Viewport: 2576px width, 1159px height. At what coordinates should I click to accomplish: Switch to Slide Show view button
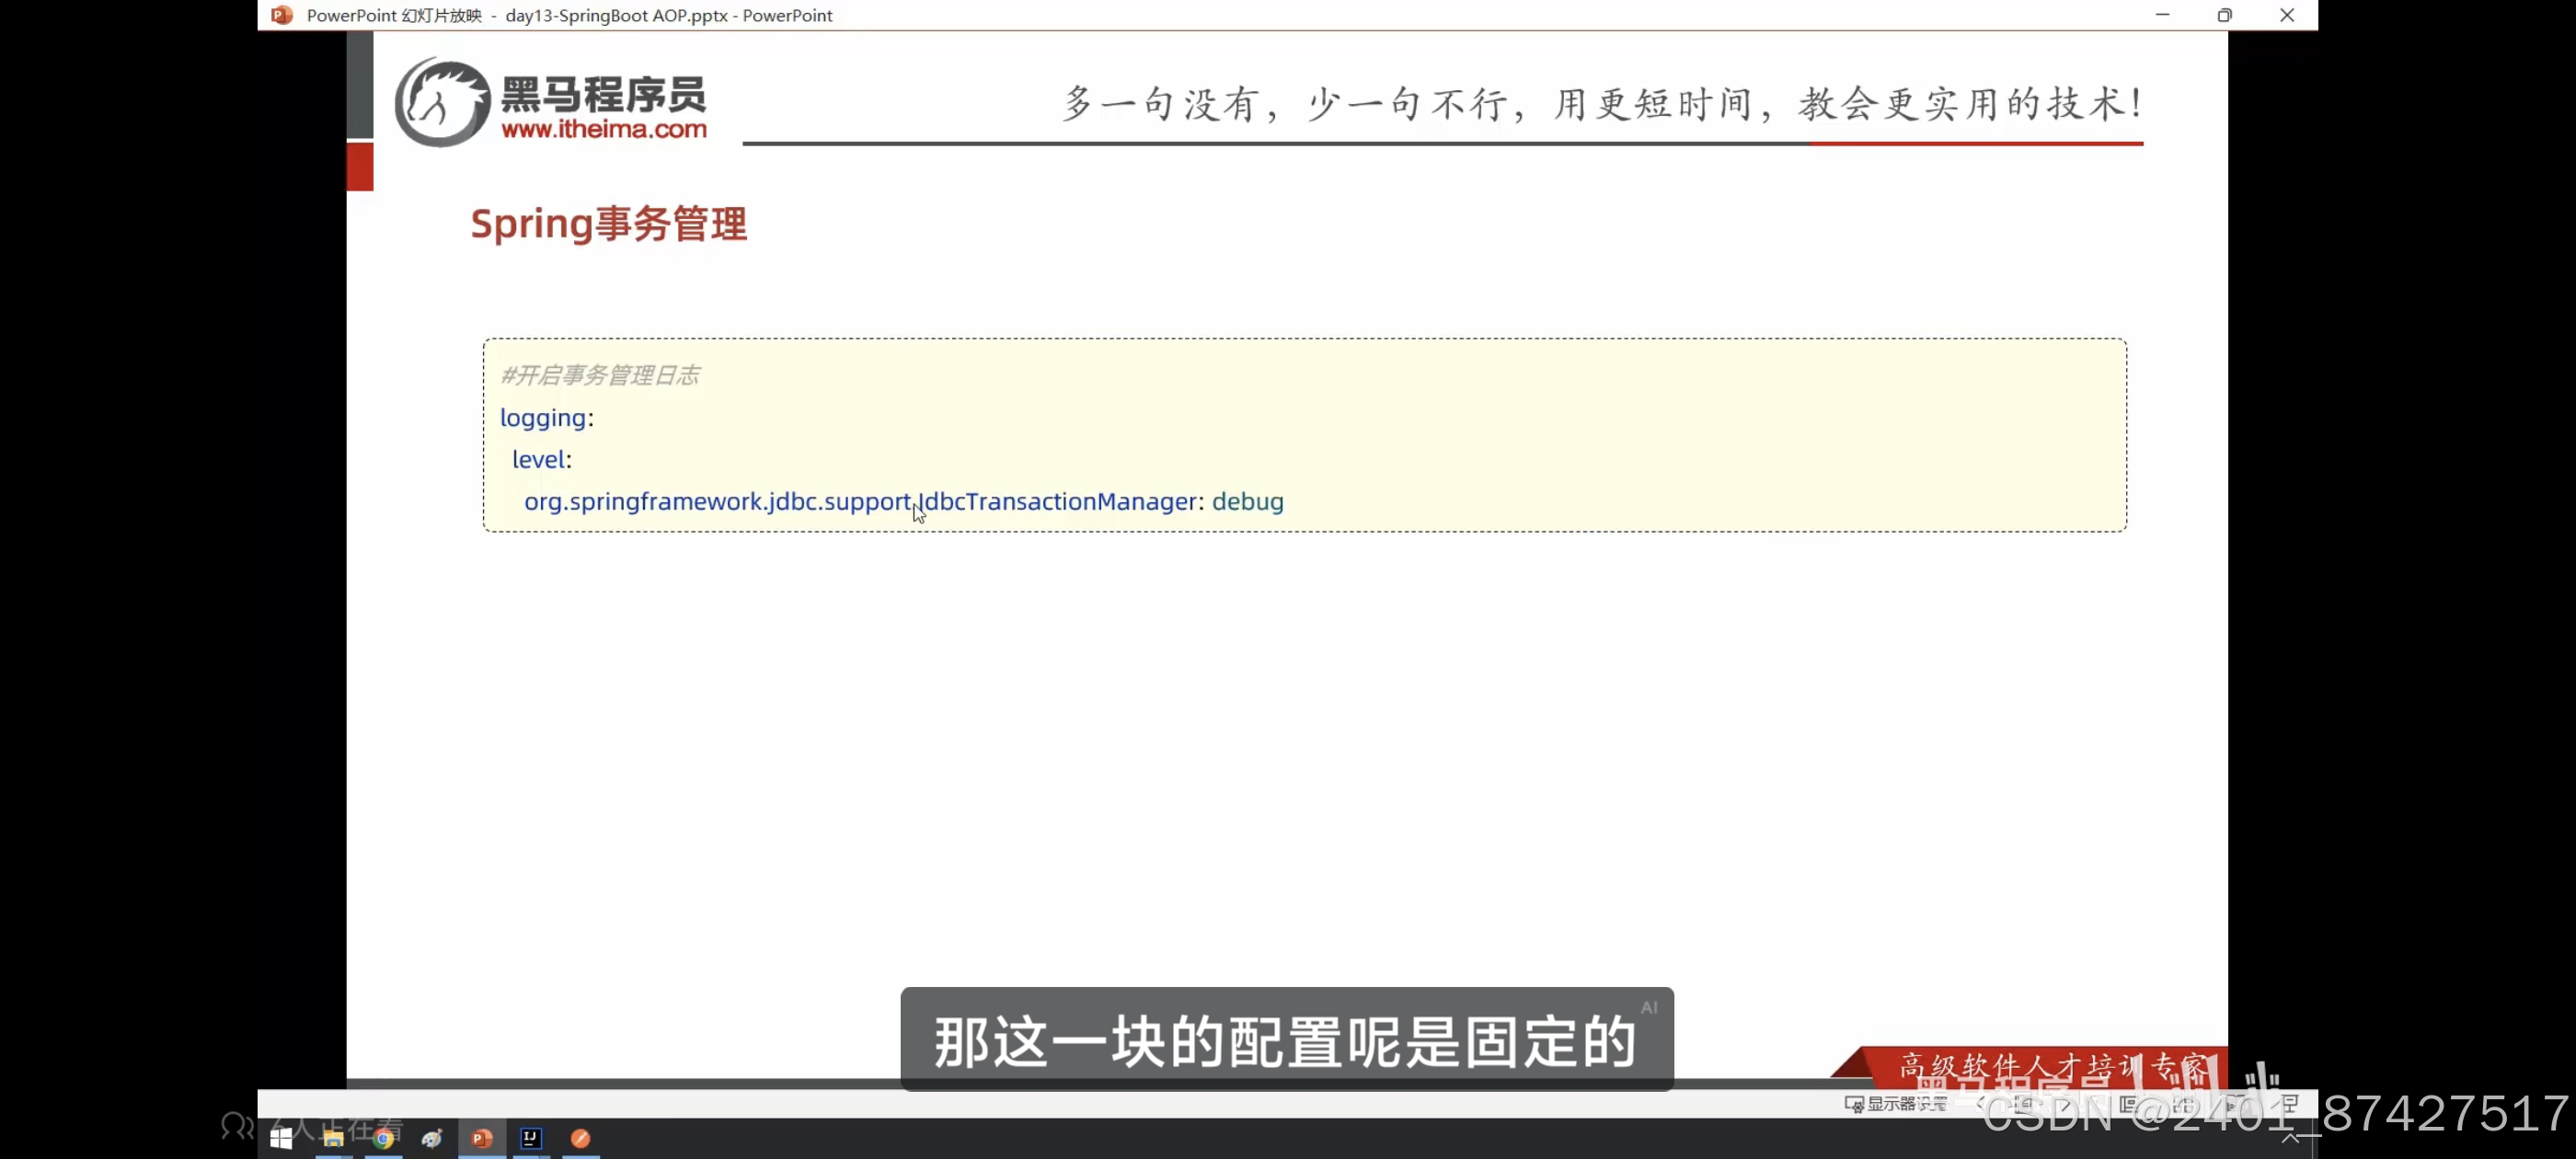[x=2289, y=1104]
